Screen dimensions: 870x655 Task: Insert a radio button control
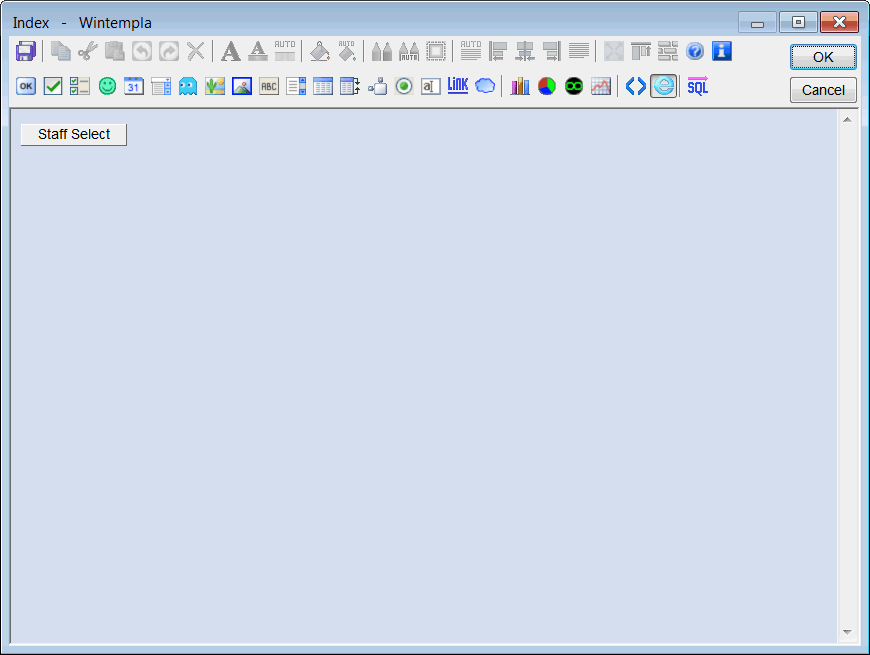click(404, 86)
